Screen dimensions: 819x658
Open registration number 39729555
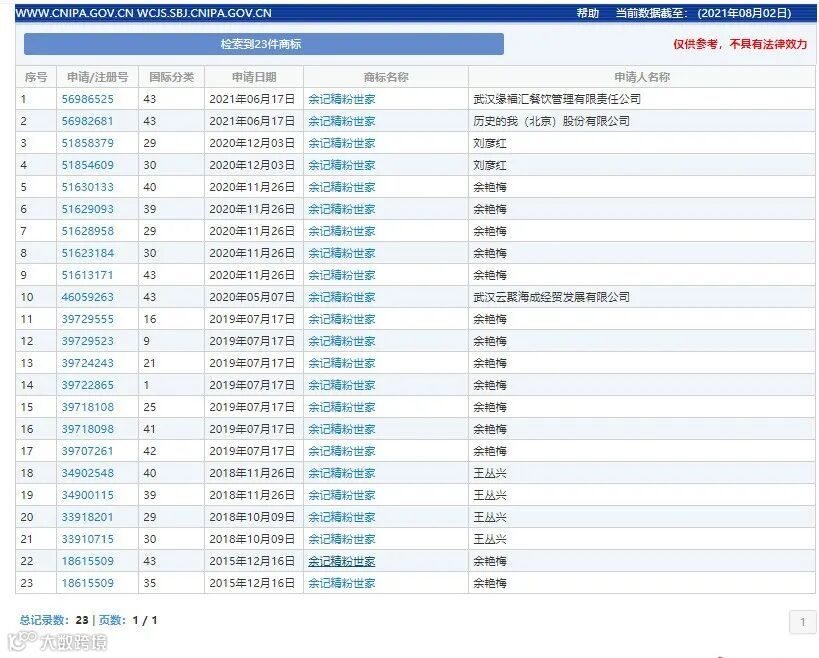(87, 319)
